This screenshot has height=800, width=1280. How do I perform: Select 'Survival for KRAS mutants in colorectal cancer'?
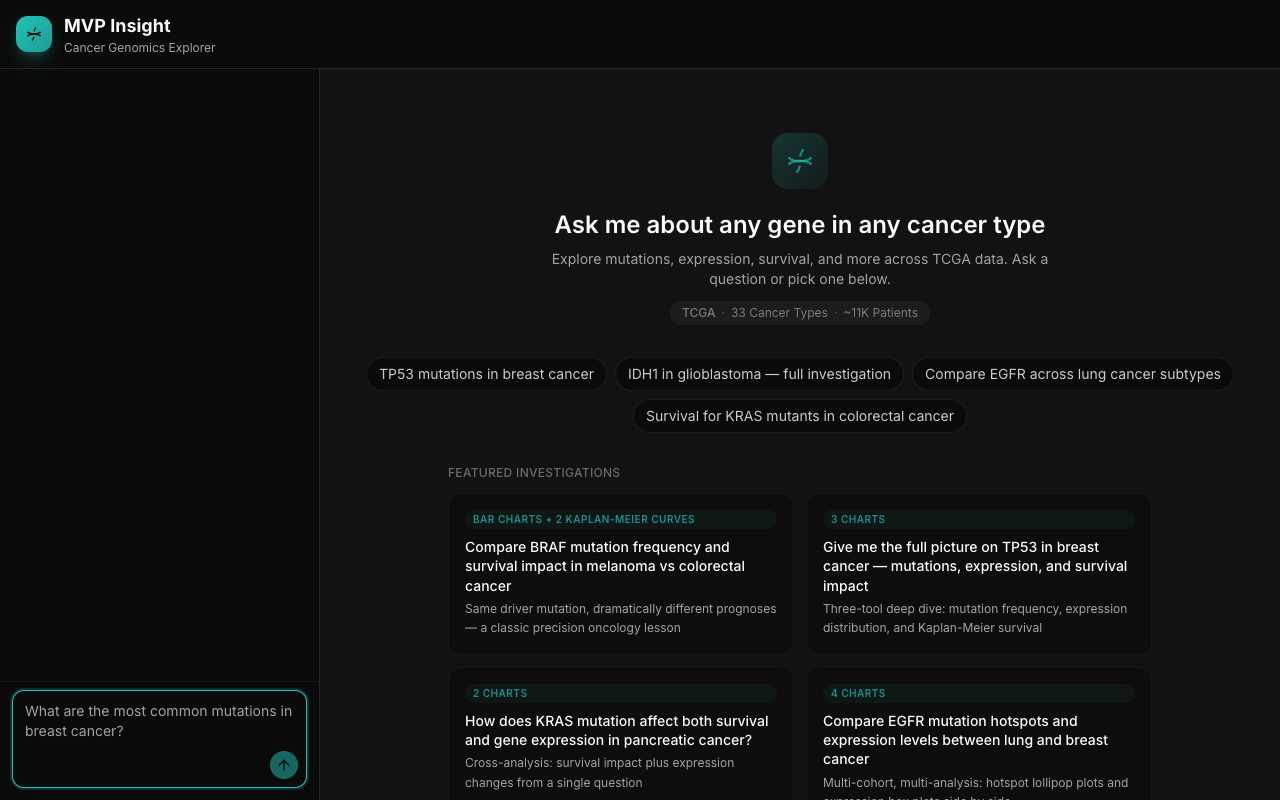pos(799,416)
